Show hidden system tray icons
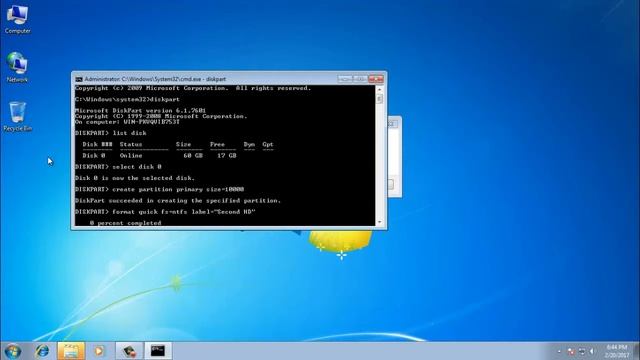The height and width of the screenshot is (360, 640). 559,351
